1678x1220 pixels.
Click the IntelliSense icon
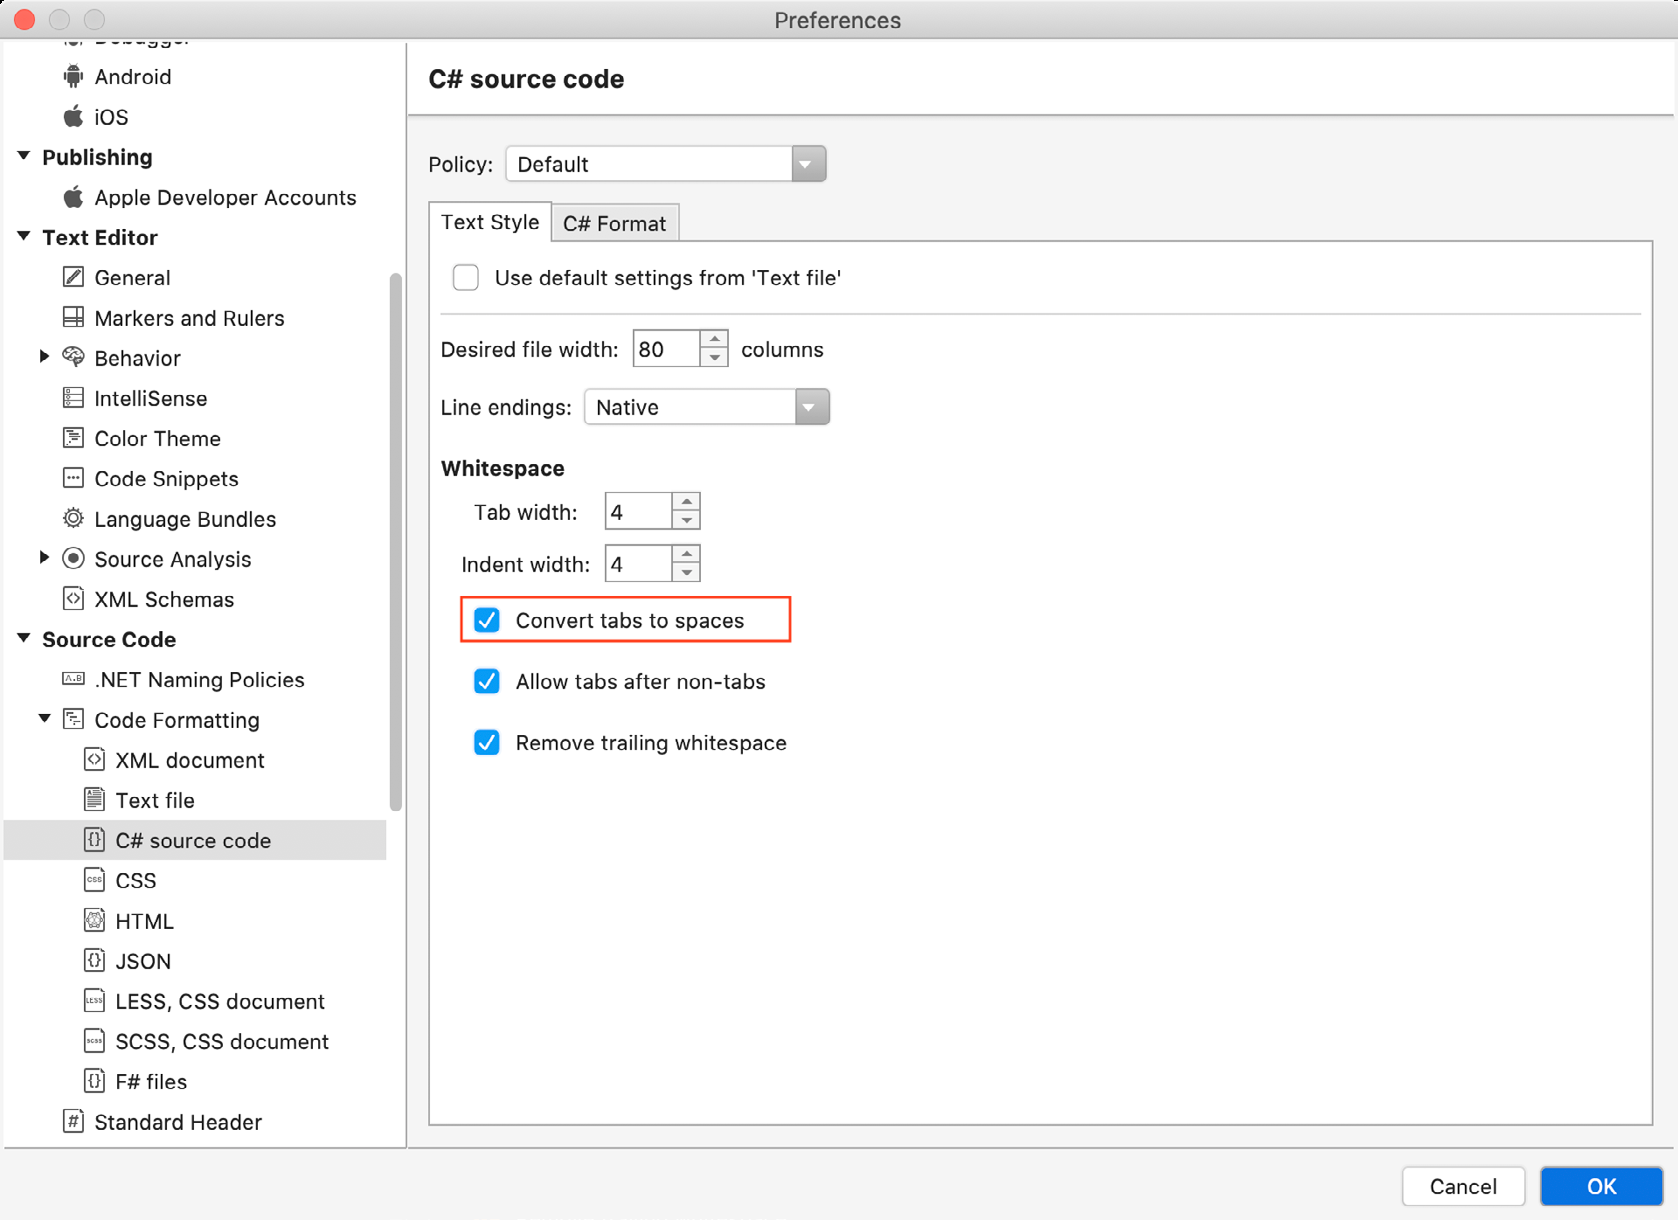[x=73, y=397]
